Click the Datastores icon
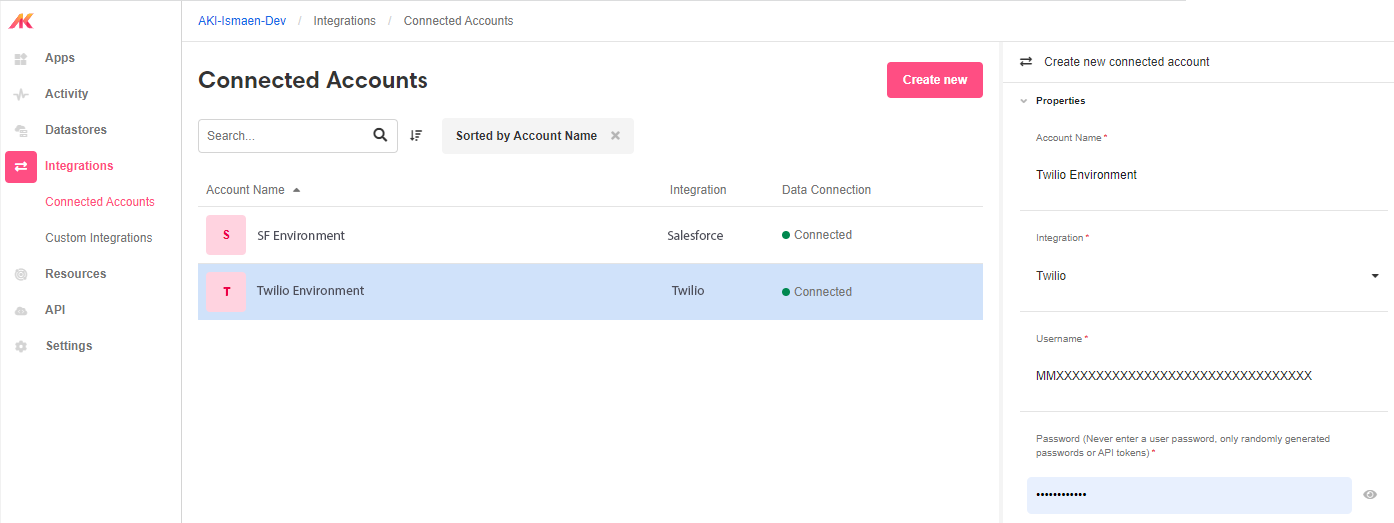Screen dimensions: 1394x523 (21, 131)
